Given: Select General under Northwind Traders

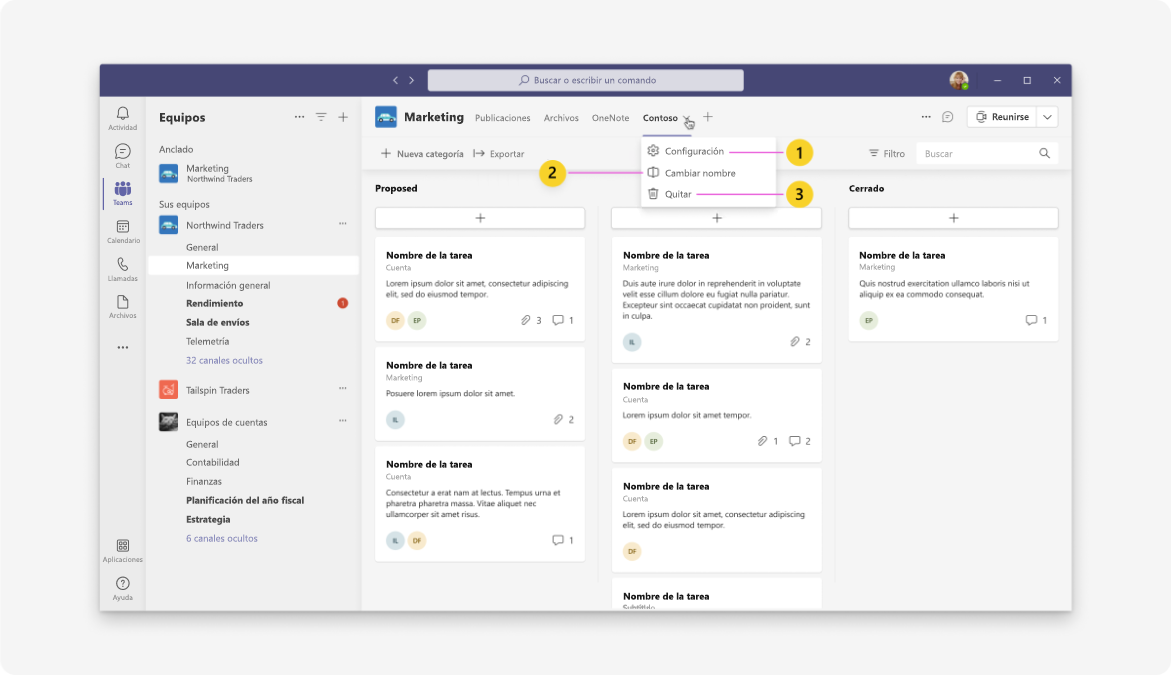Looking at the screenshot, I should [202, 247].
